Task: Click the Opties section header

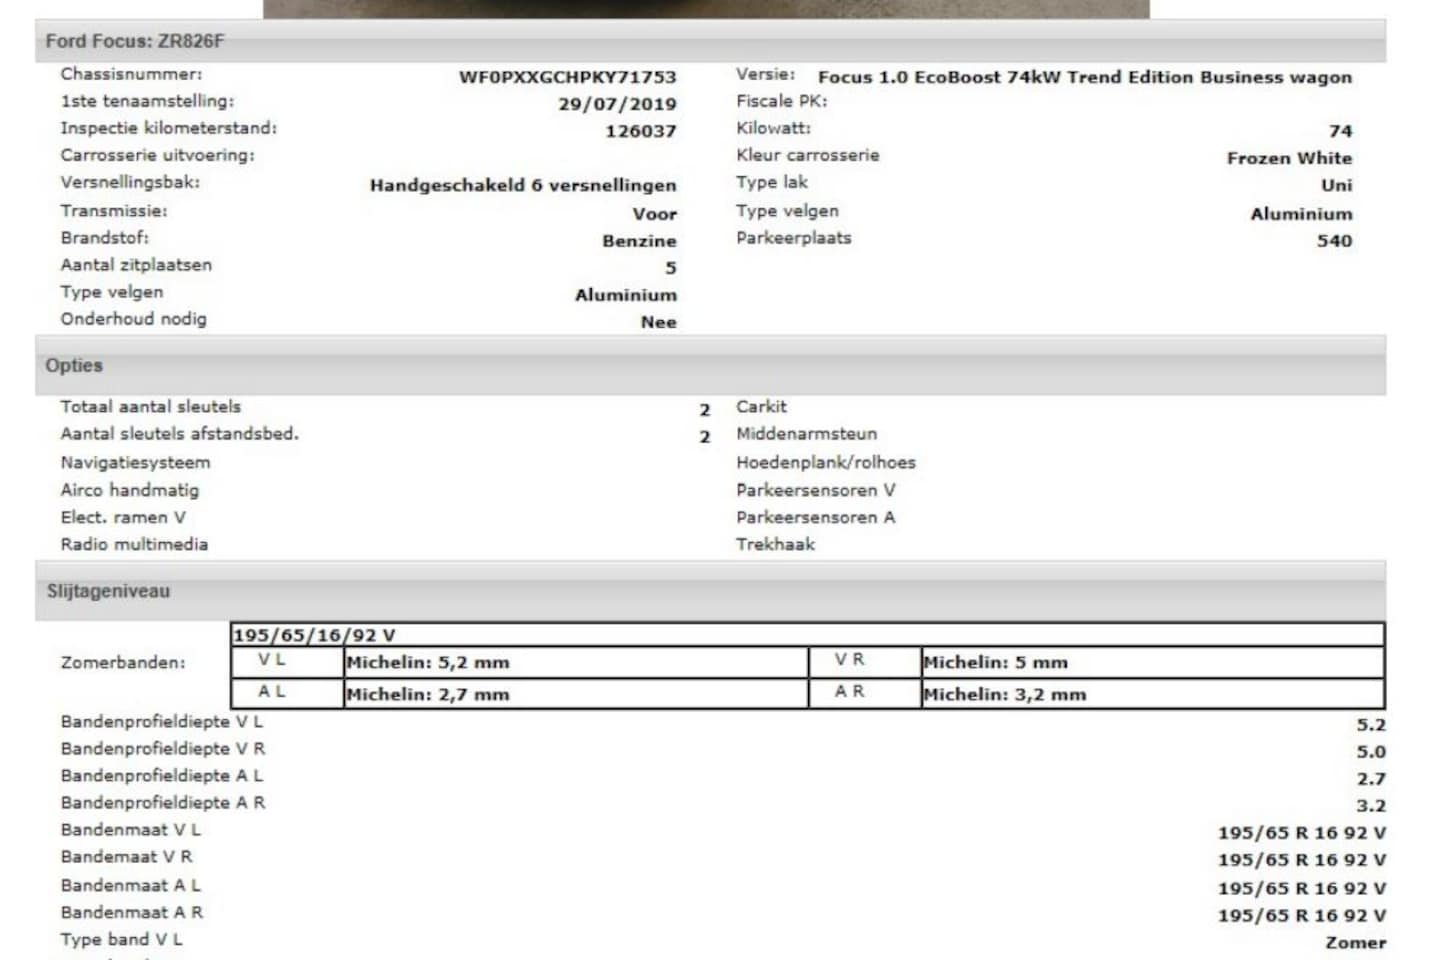Action: click(710, 366)
